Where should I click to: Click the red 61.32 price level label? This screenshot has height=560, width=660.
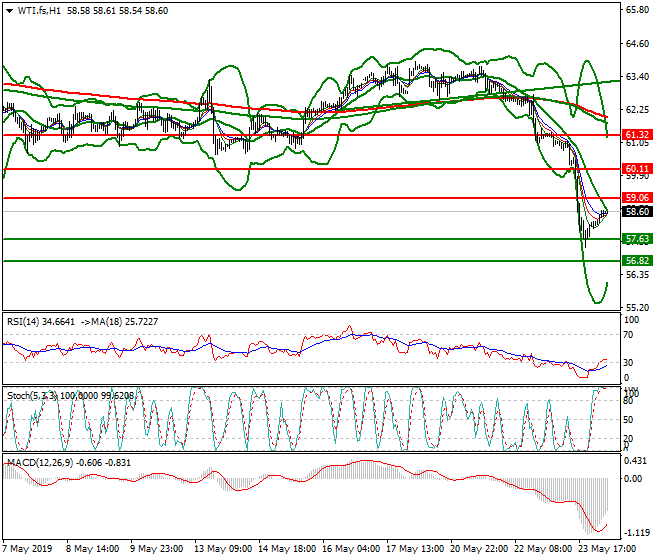pos(637,135)
